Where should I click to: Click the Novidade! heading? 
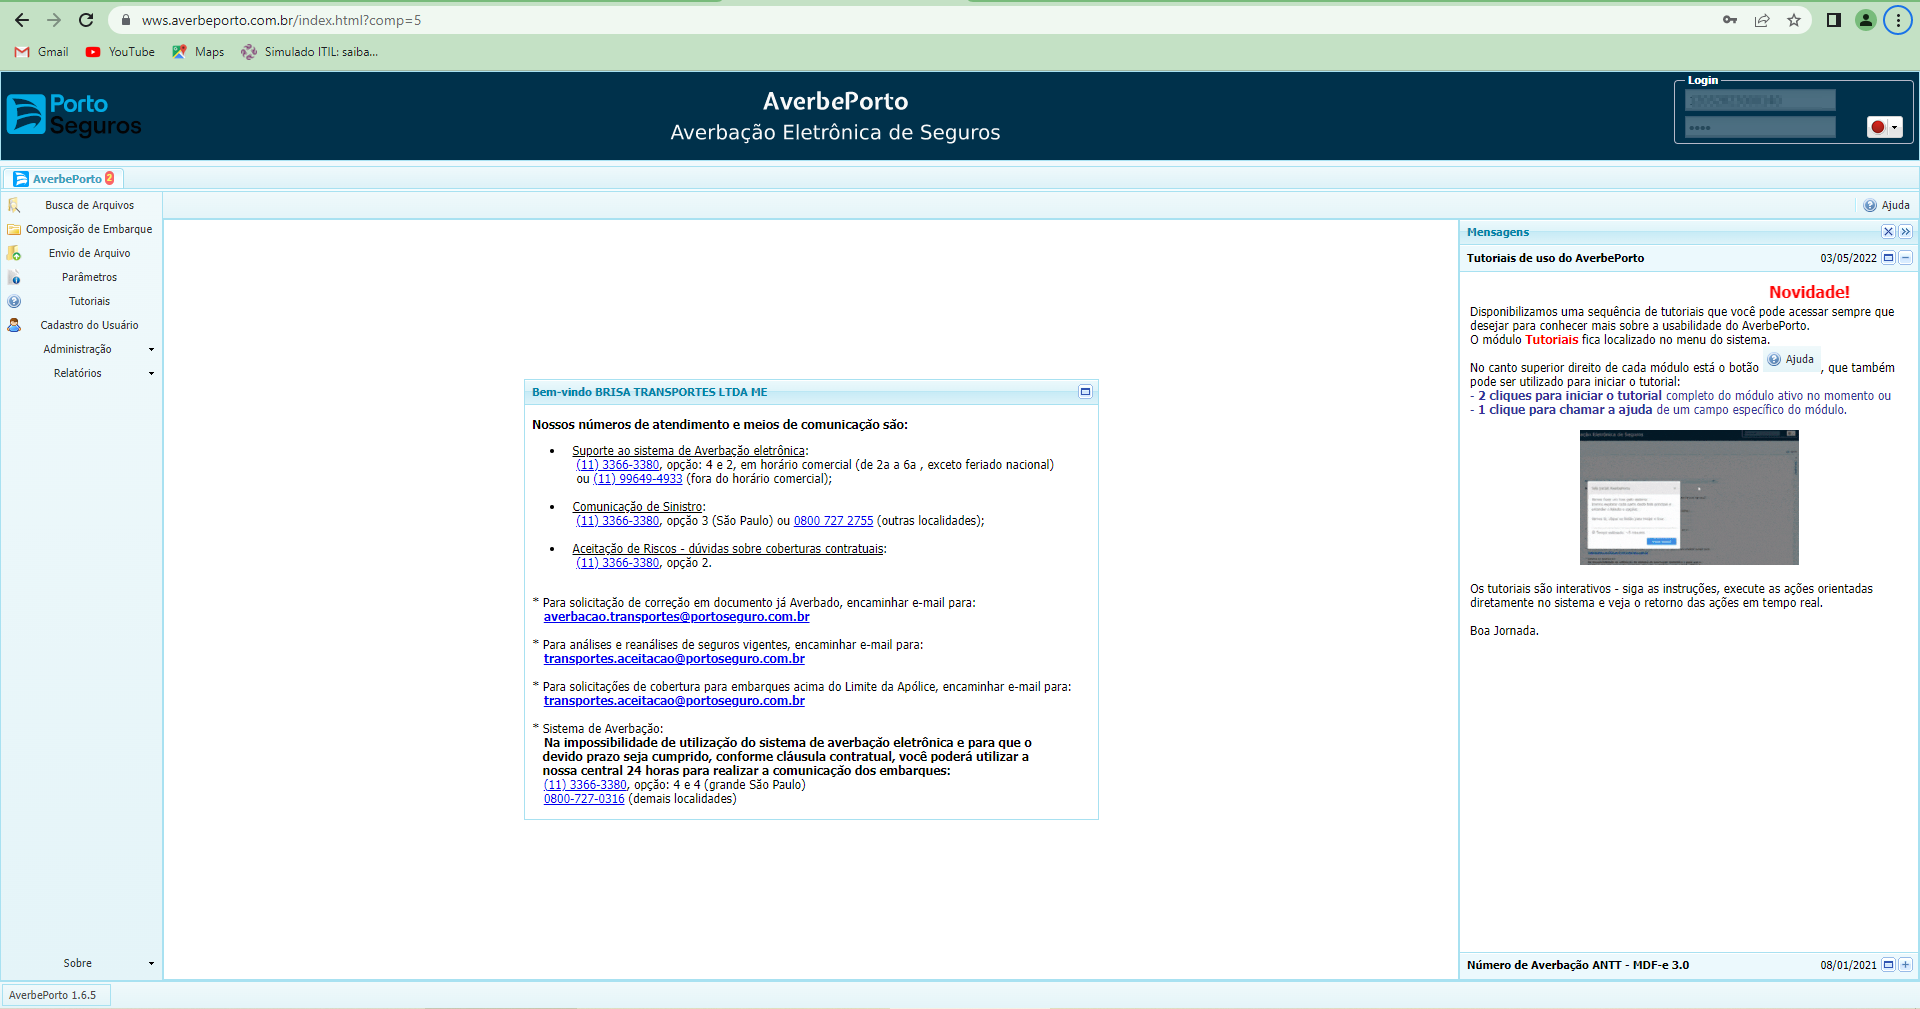pyautogui.click(x=1809, y=292)
